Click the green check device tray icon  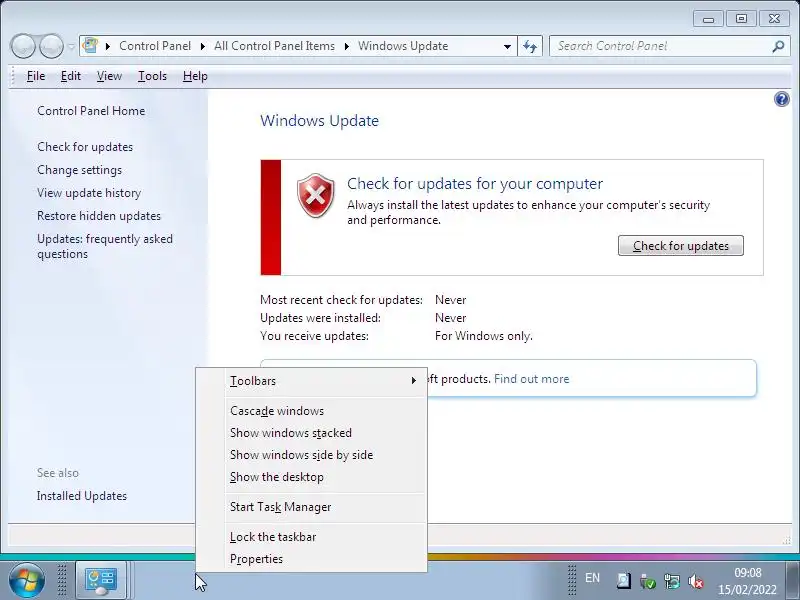coord(647,581)
